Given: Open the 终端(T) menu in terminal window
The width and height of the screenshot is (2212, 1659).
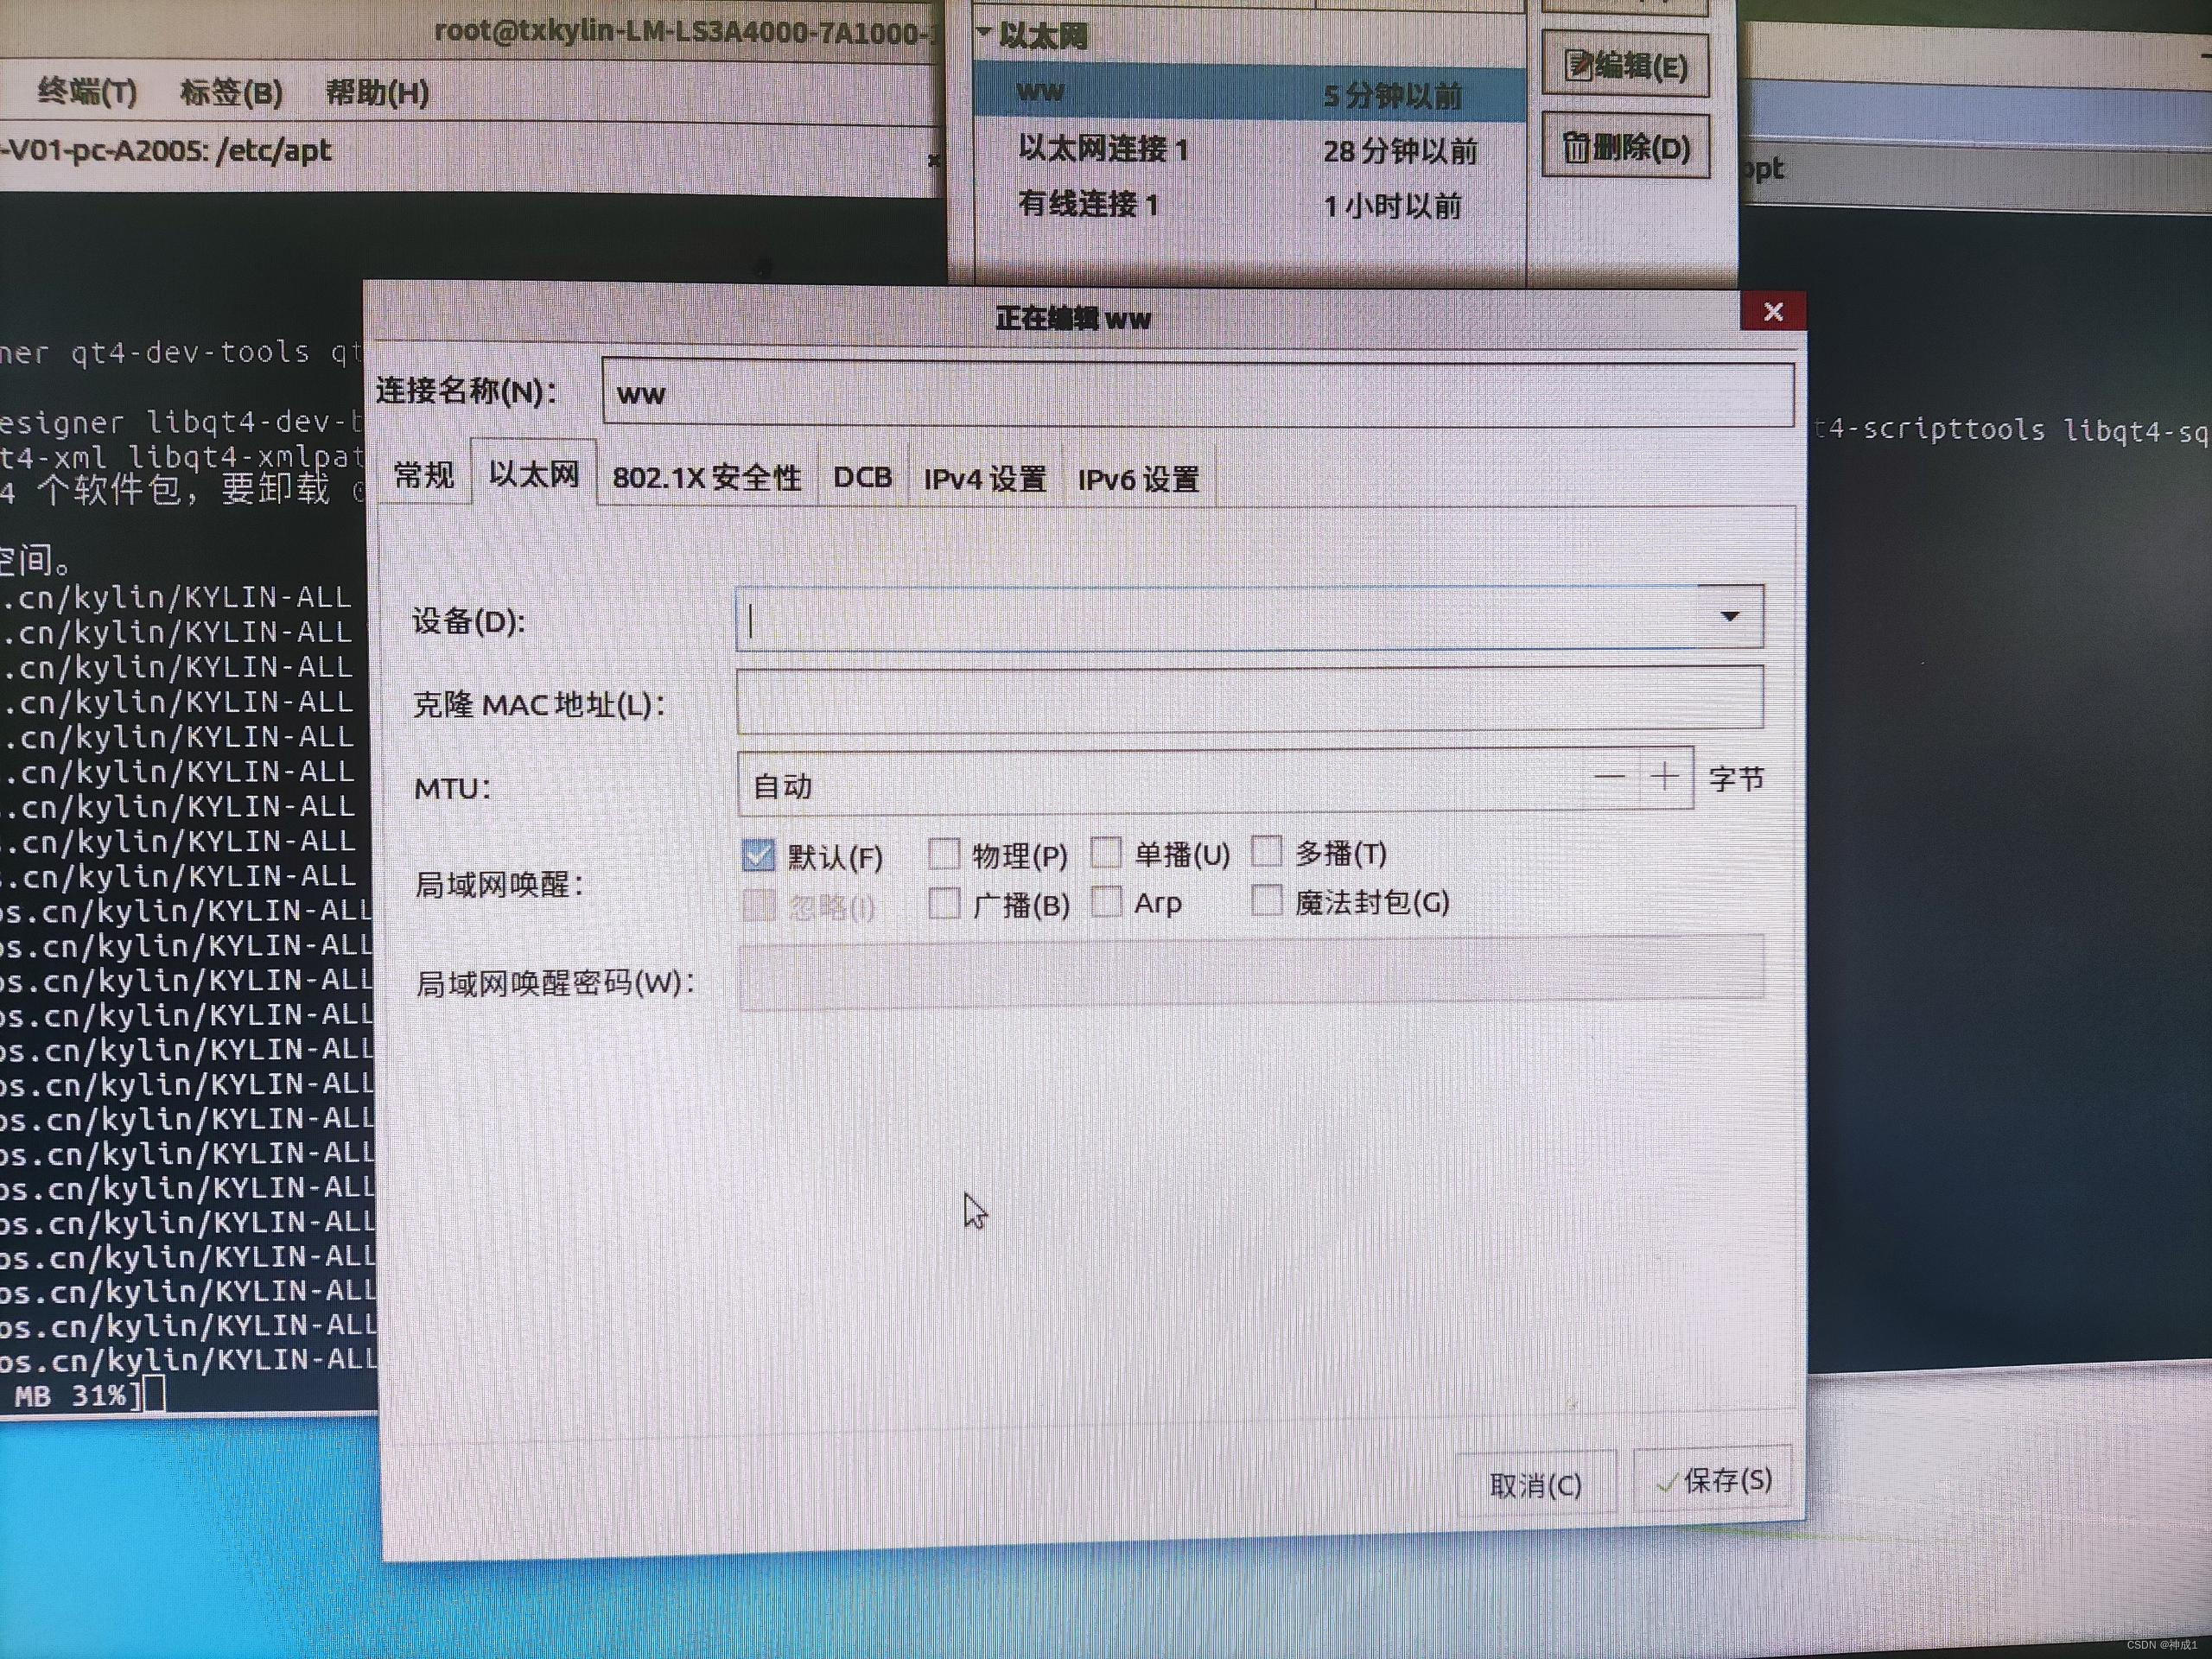Looking at the screenshot, I should [87, 92].
